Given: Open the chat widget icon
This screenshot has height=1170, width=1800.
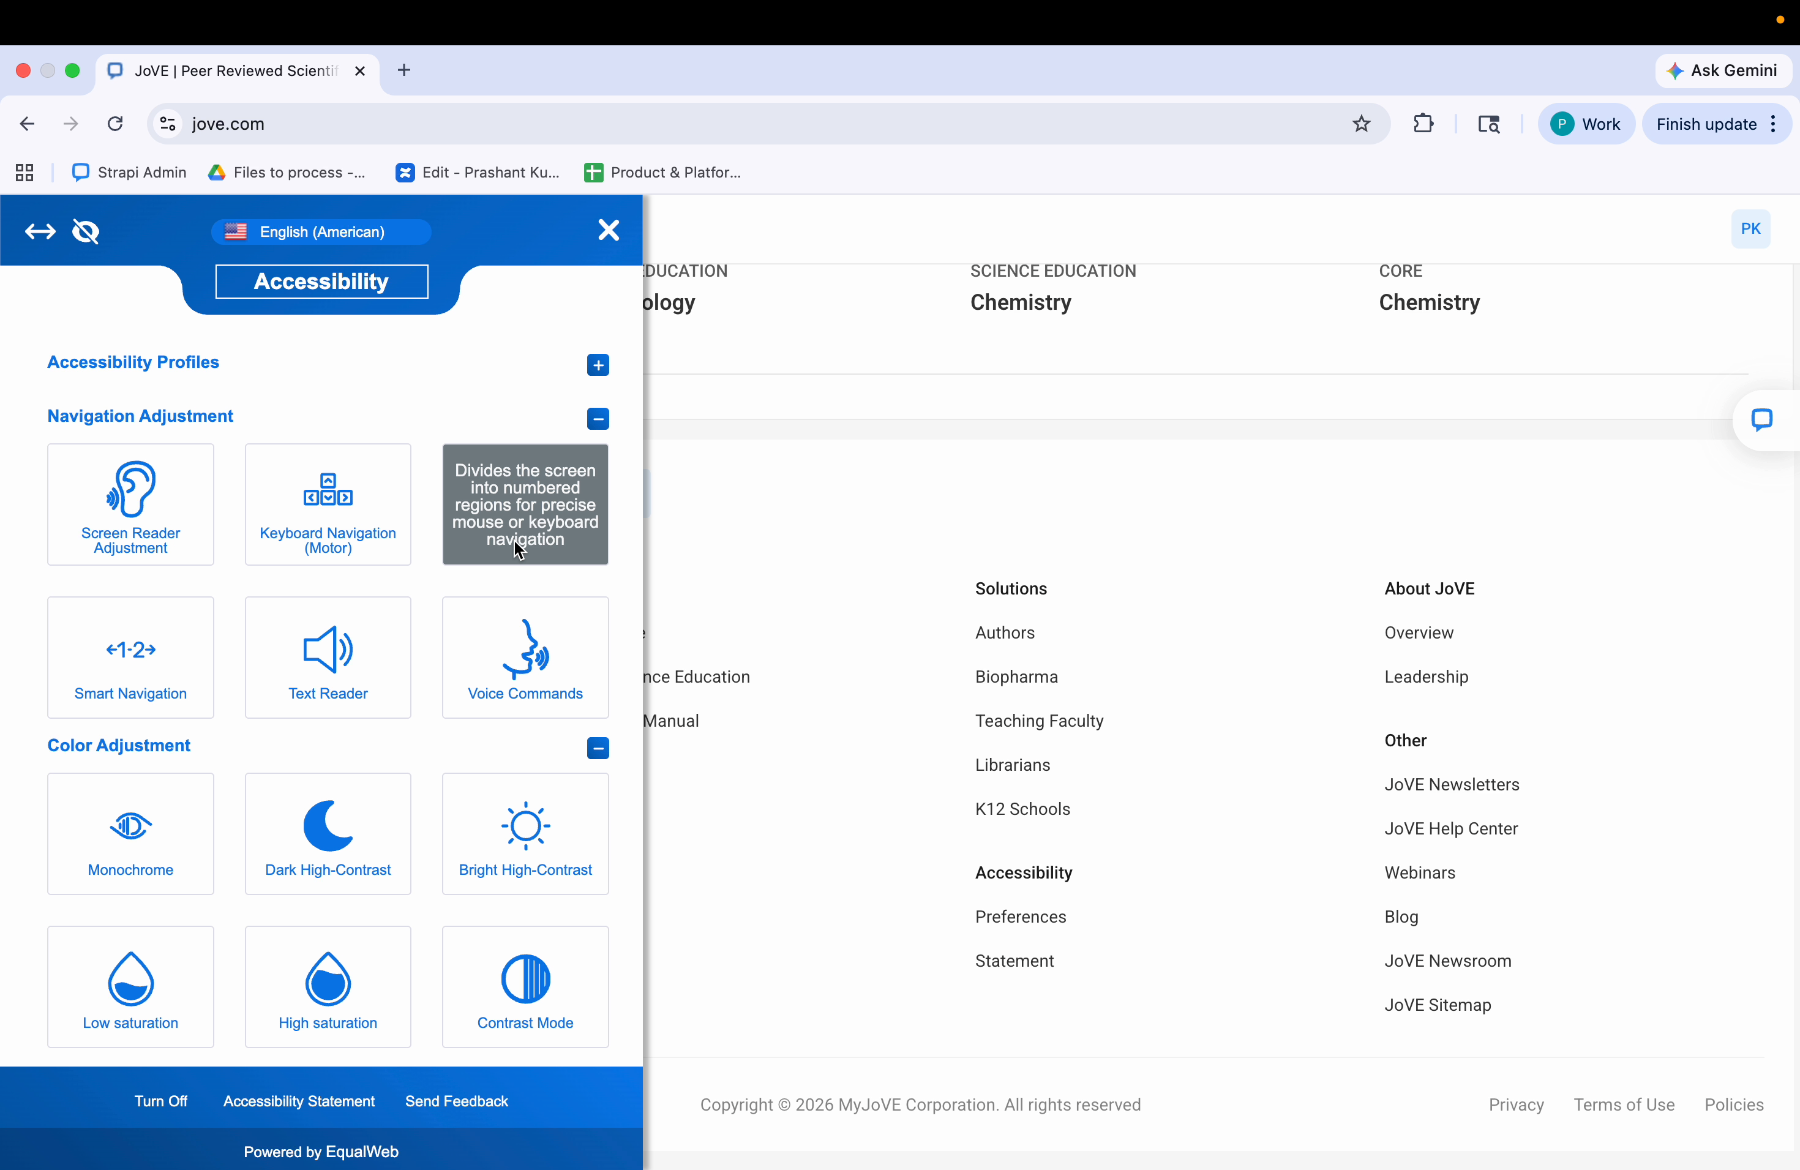Looking at the screenshot, I should point(1762,420).
